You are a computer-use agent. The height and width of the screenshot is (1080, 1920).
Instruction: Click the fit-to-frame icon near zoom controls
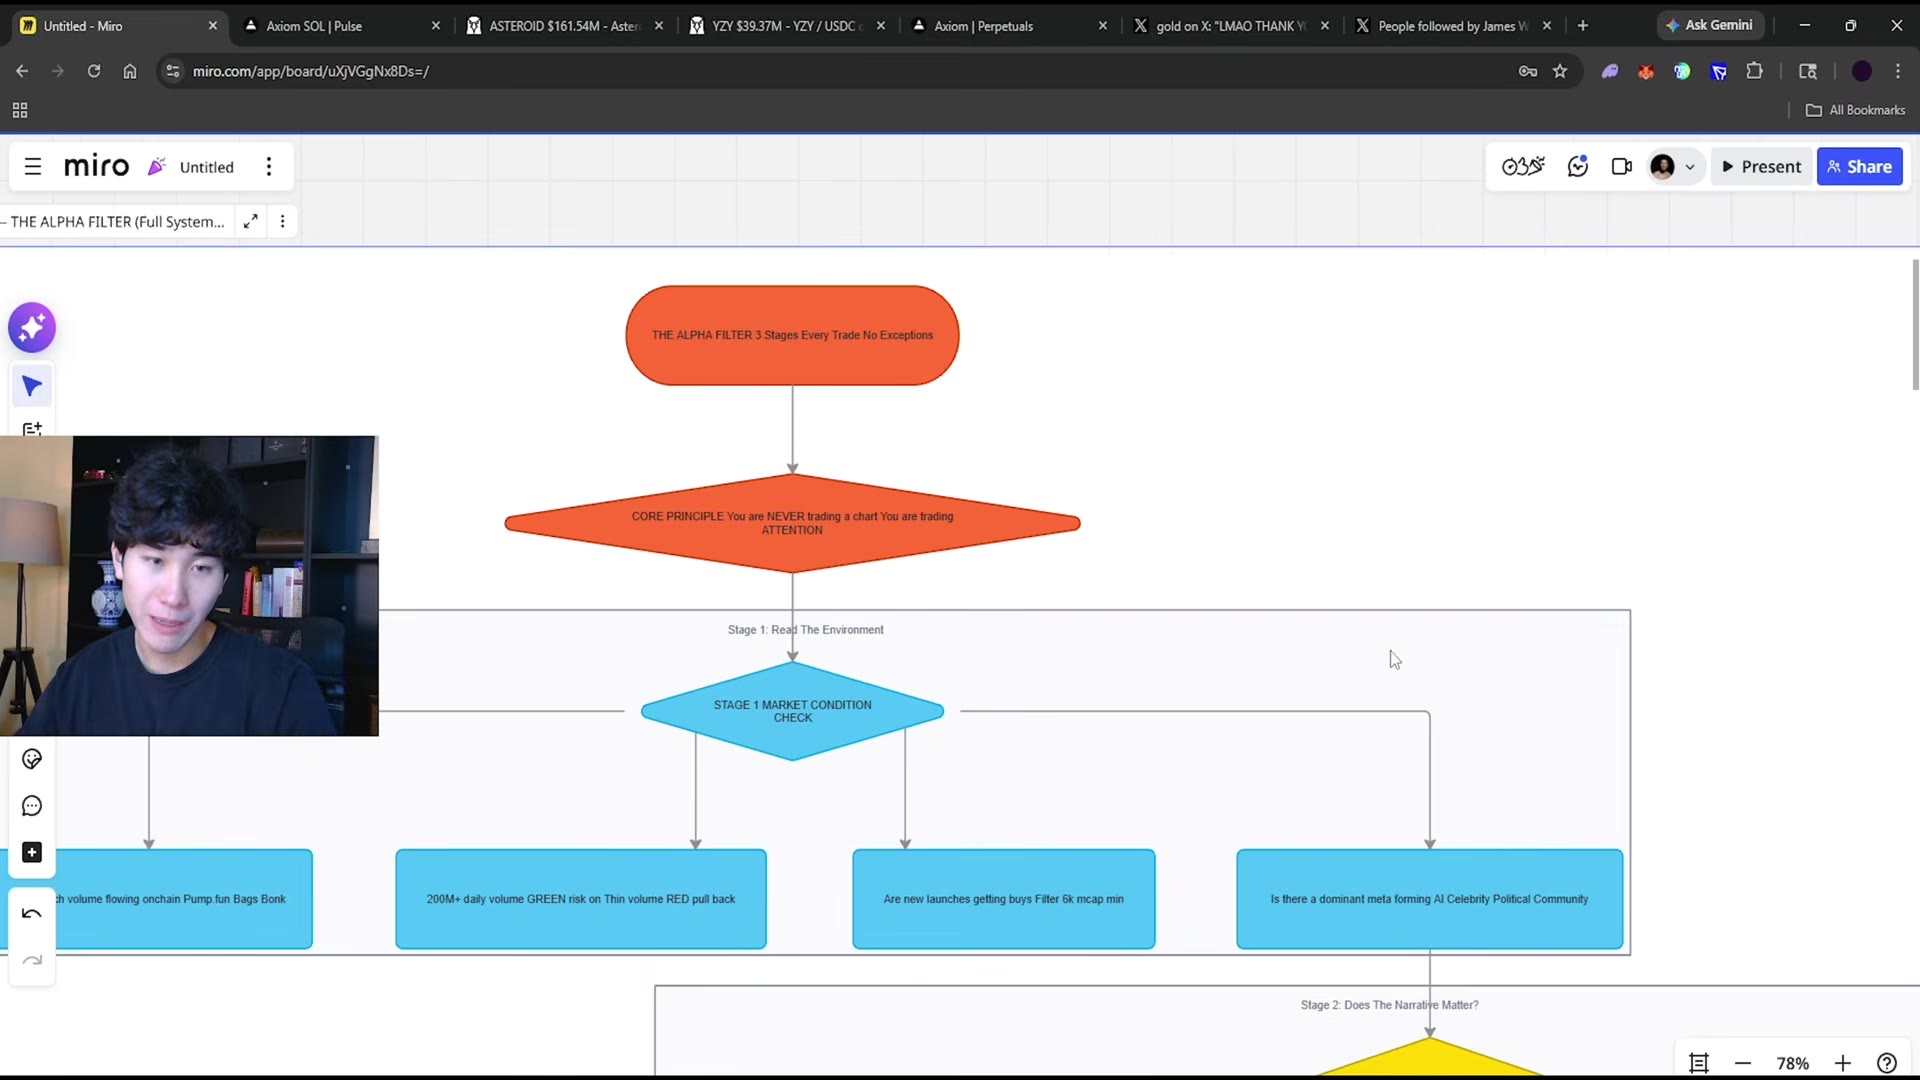(x=1699, y=1063)
